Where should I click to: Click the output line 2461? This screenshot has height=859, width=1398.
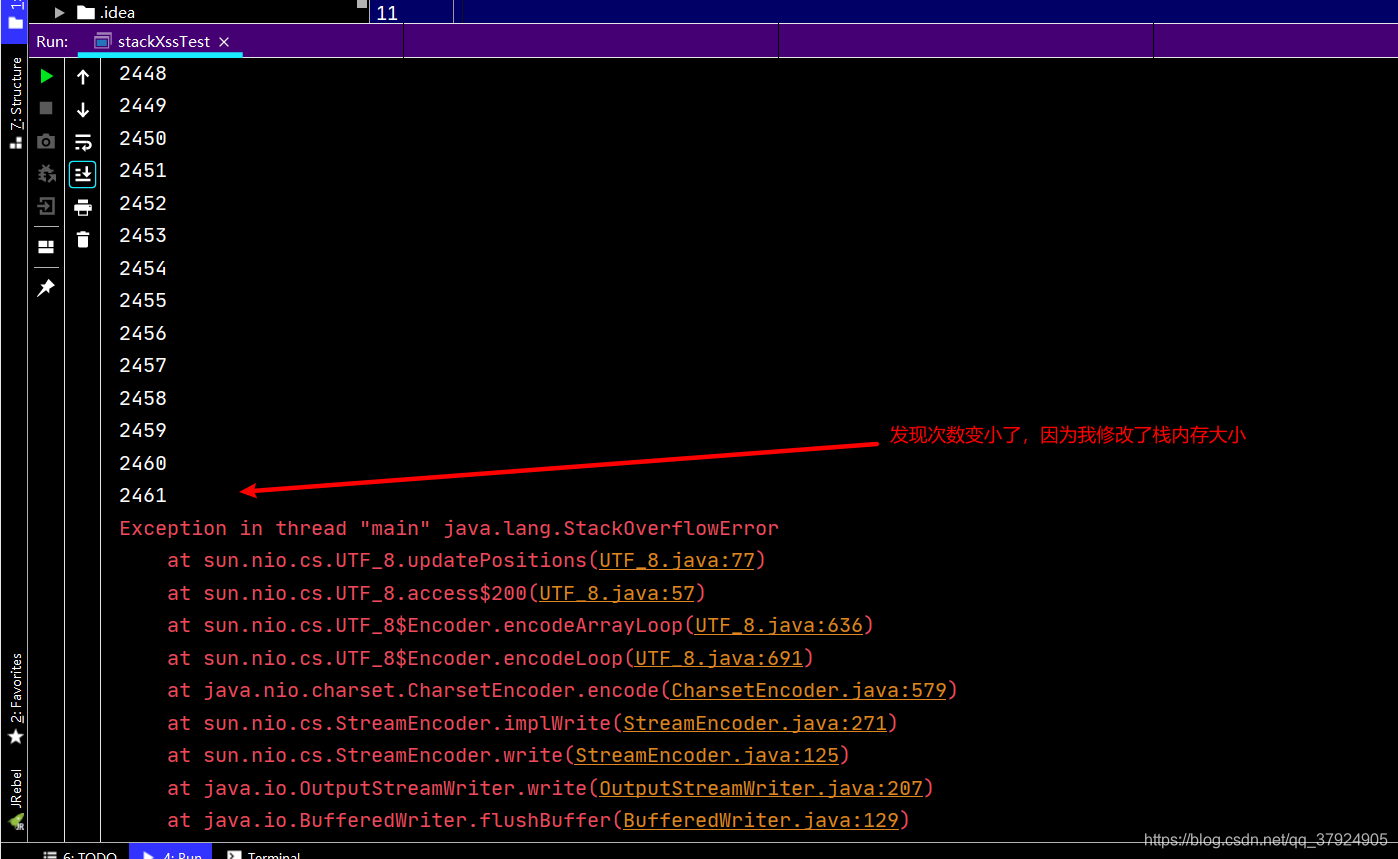pos(143,495)
